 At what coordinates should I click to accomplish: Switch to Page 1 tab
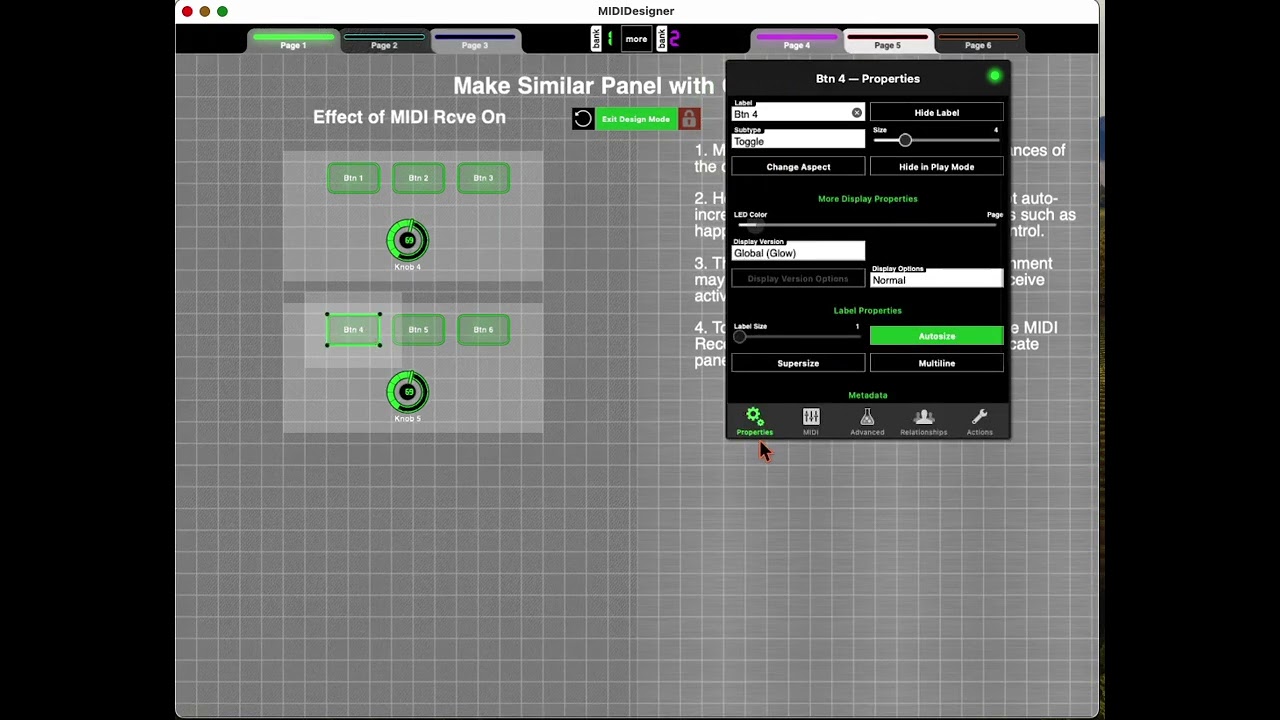point(293,41)
